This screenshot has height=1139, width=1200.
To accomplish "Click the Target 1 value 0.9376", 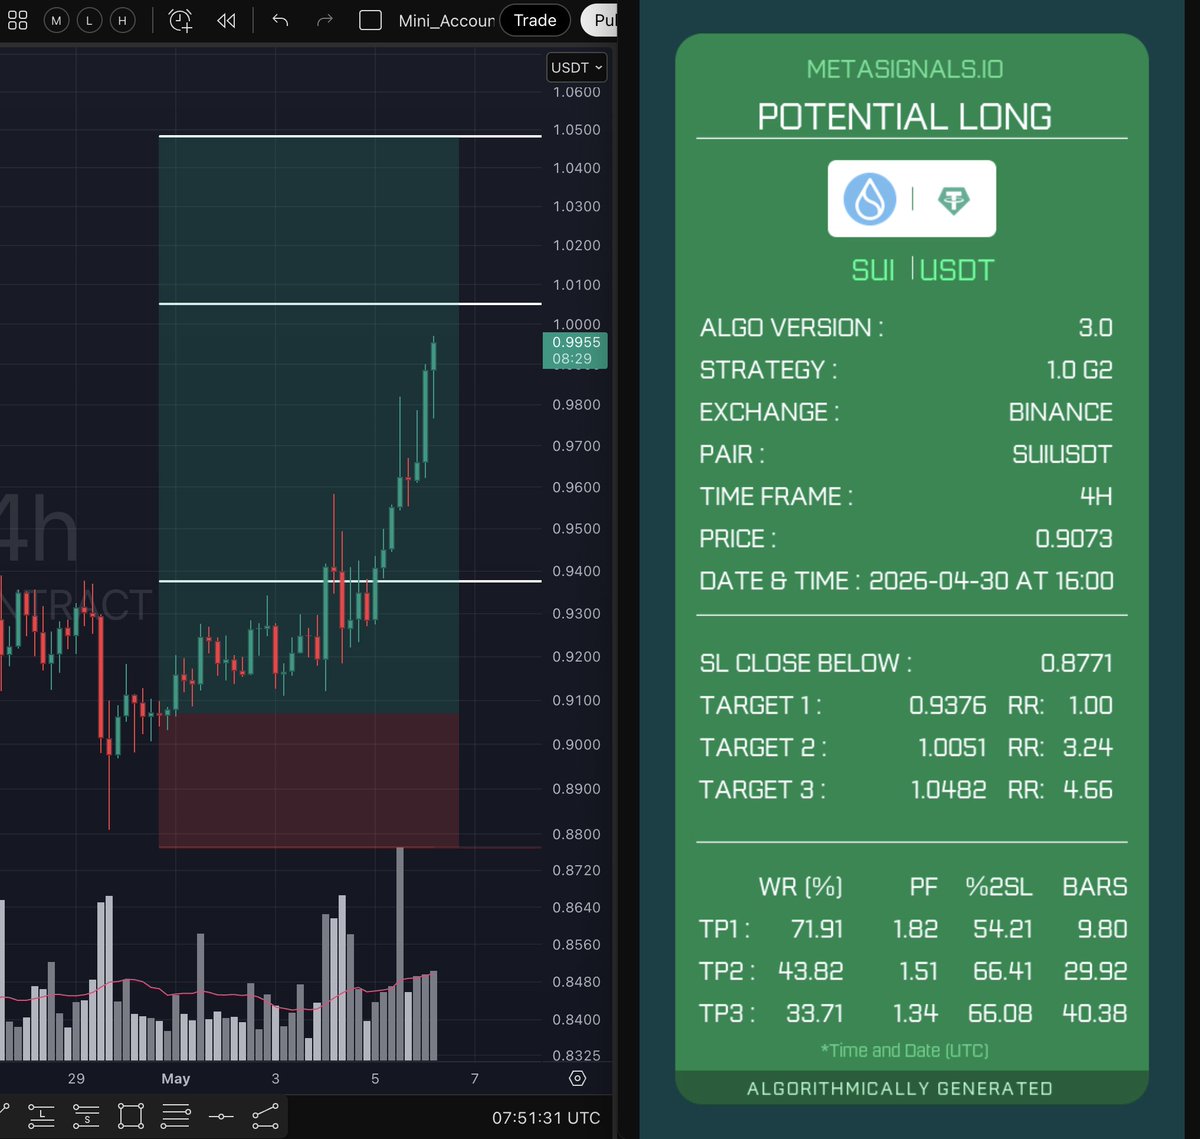I will coord(948,705).
